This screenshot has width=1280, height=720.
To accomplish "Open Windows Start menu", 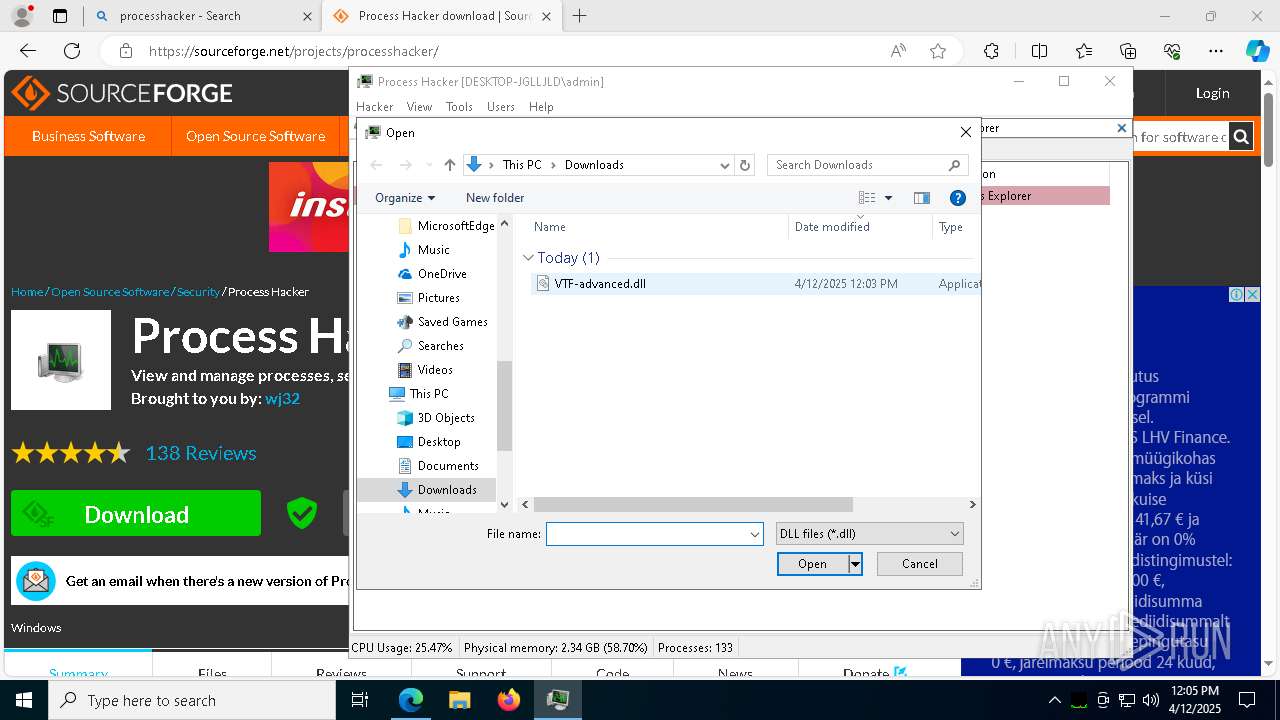I will 24,700.
